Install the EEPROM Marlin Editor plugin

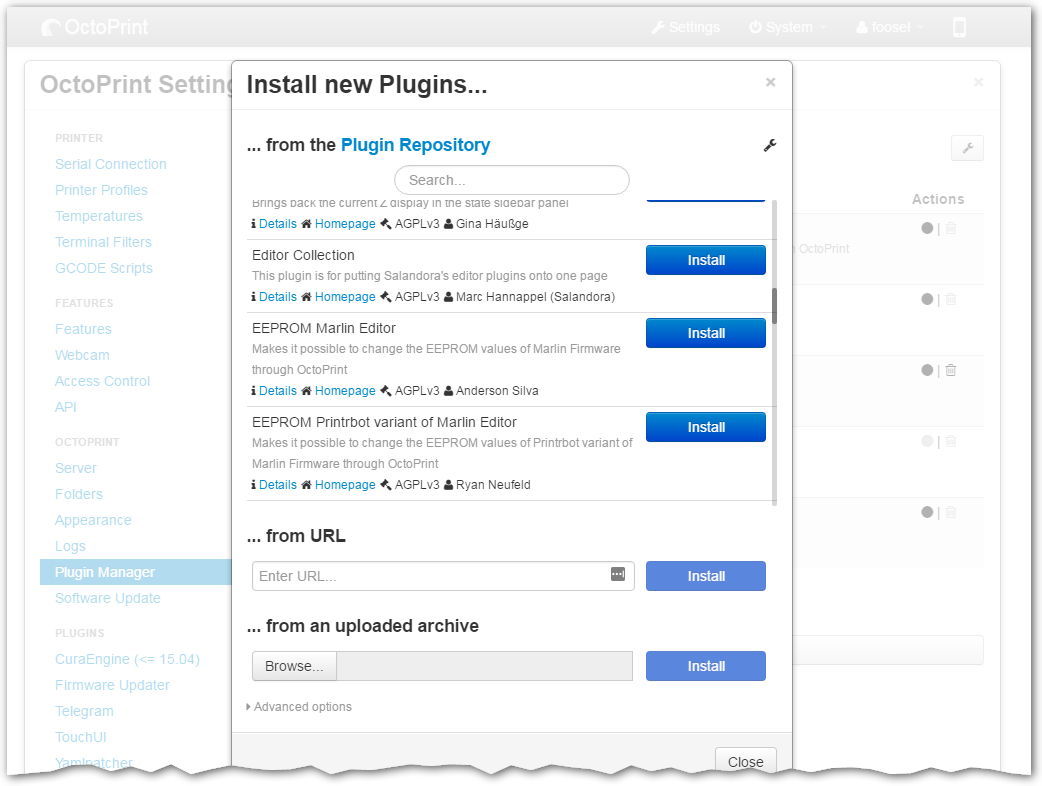705,333
